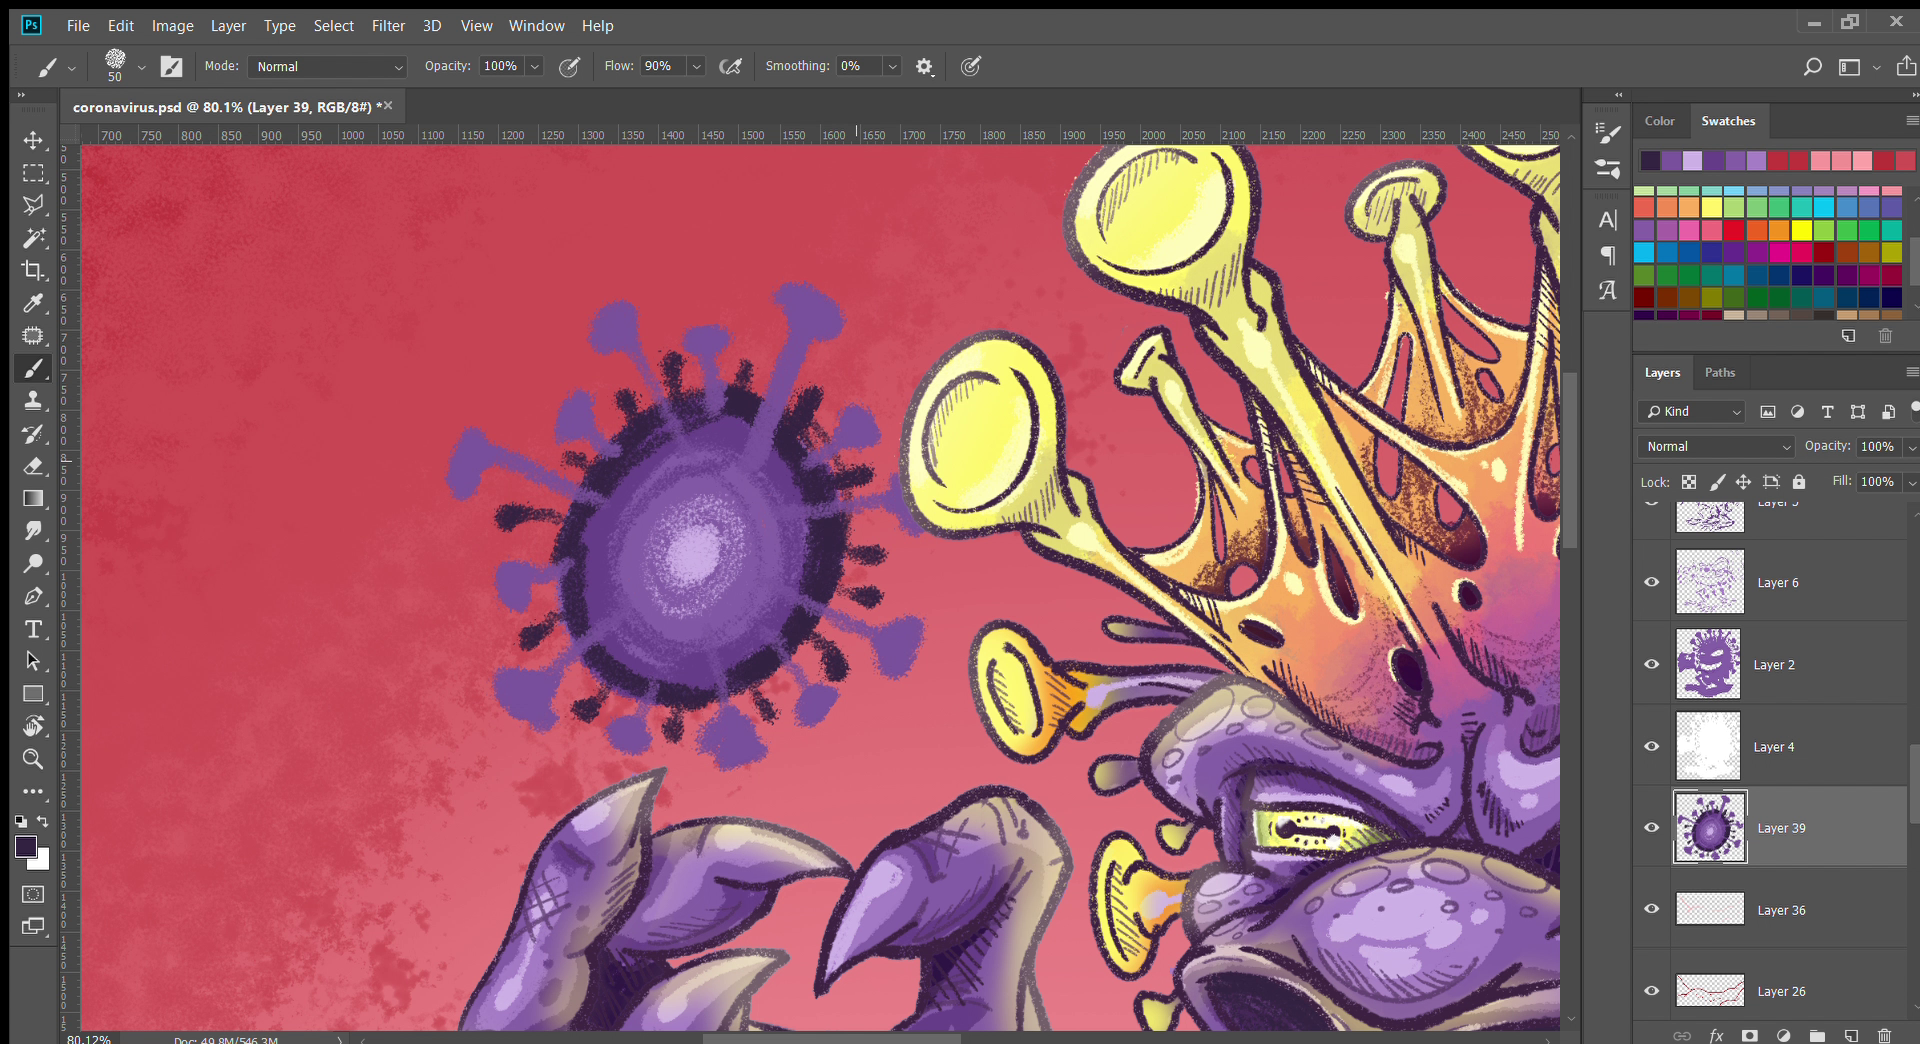1920x1044 pixels.
Task: Choose the Clone Stamp tool
Action: pos(33,401)
